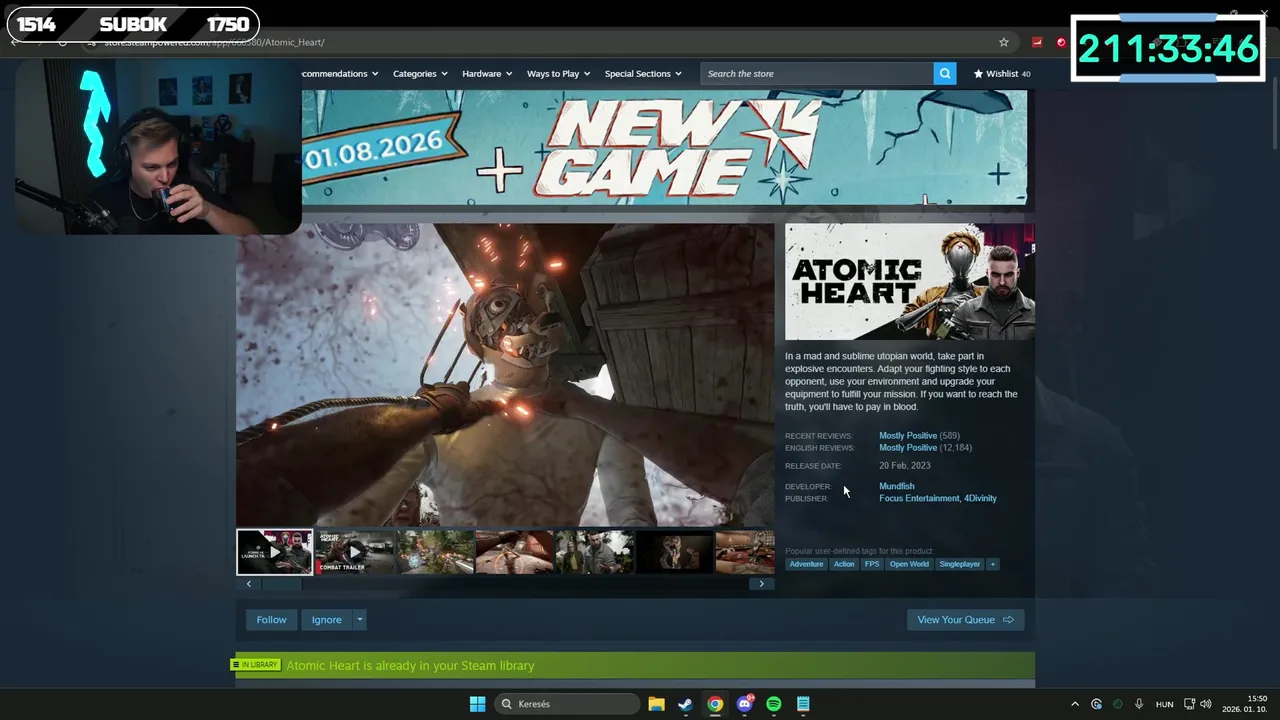Image resolution: width=1280 pixels, height=720 pixels.
Task: Open the HUN language input indicator
Action: tap(1164, 704)
